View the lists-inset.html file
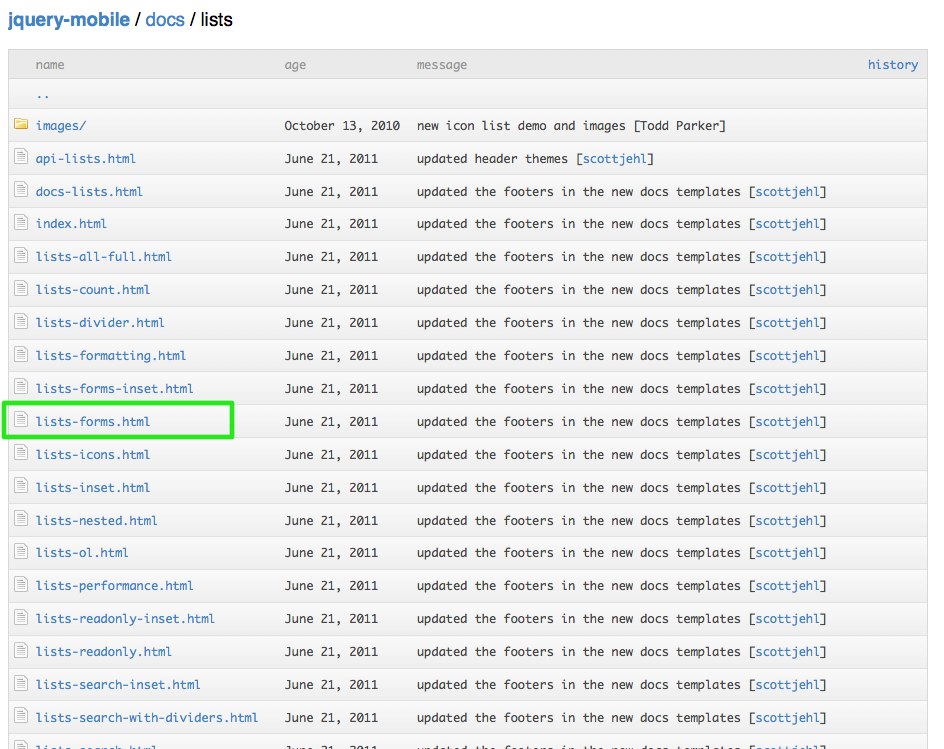Viewport: 944px width, 749px height. click(x=93, y=488)
